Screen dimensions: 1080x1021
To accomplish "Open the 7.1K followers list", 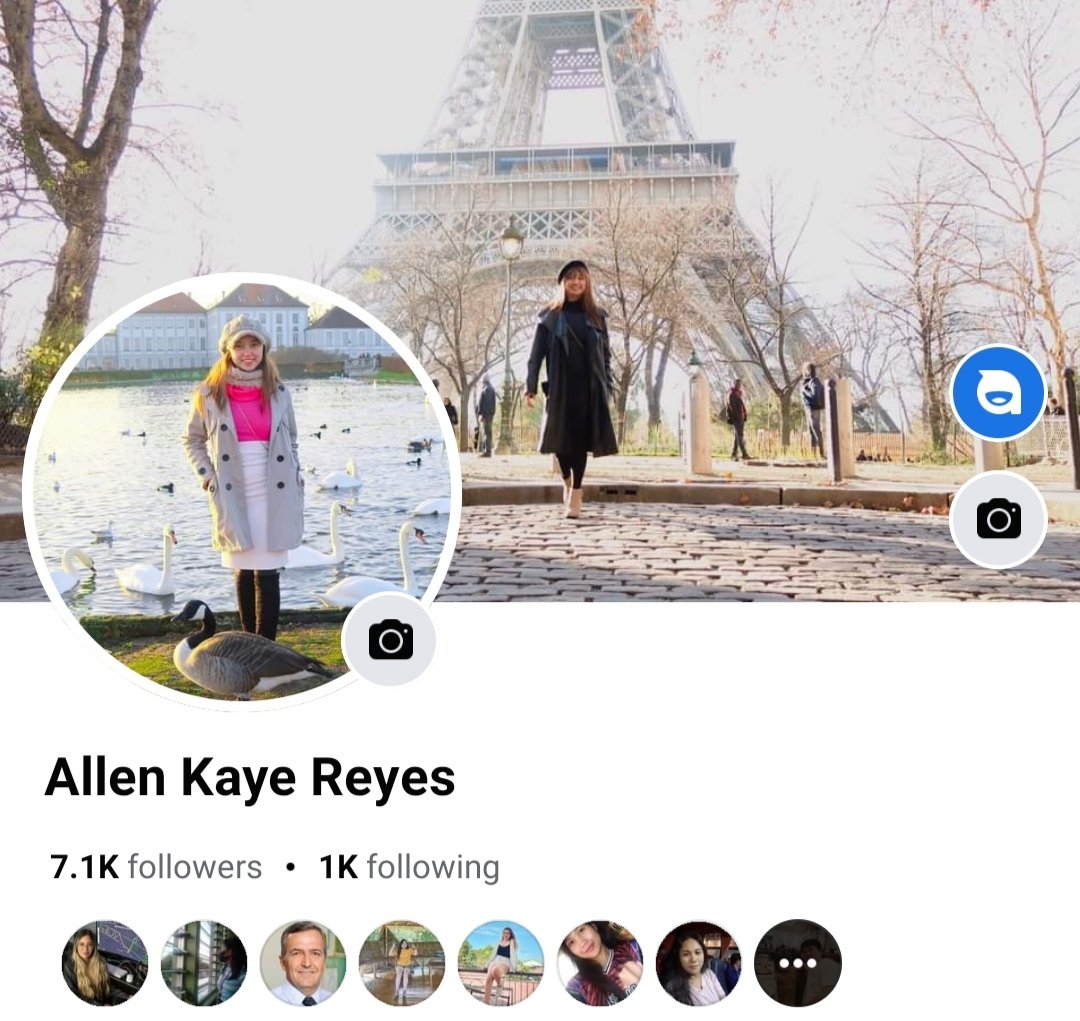I will click(x=156, y=867).
